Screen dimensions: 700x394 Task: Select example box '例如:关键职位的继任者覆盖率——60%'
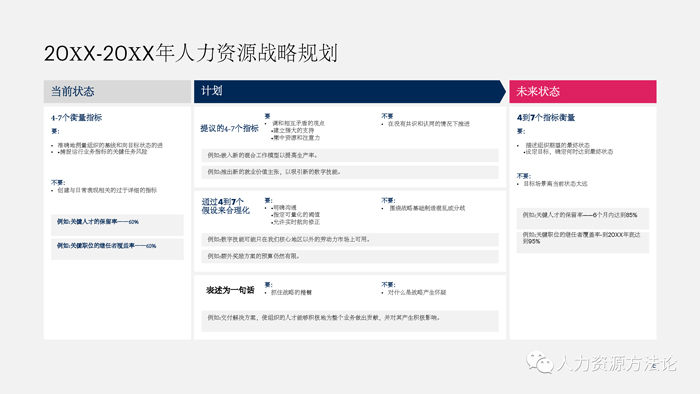117,249
